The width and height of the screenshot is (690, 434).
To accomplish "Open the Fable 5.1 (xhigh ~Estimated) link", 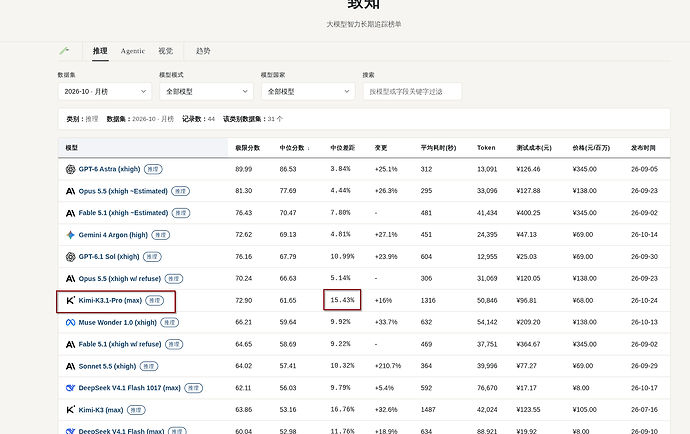I will point(123,213).
